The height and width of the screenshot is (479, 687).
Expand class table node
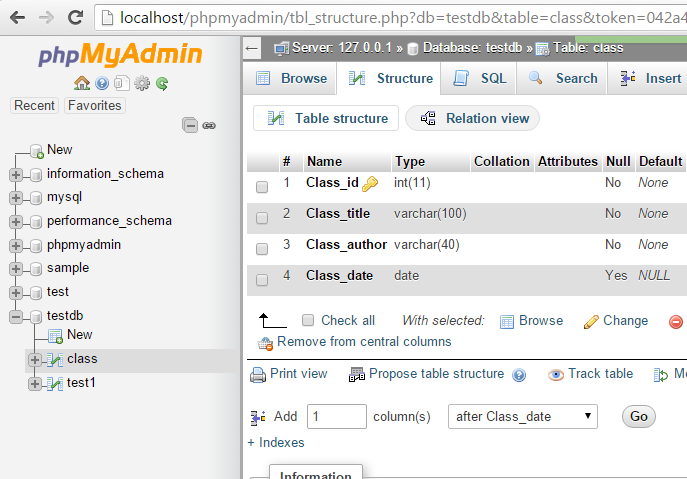click(35, 360)
